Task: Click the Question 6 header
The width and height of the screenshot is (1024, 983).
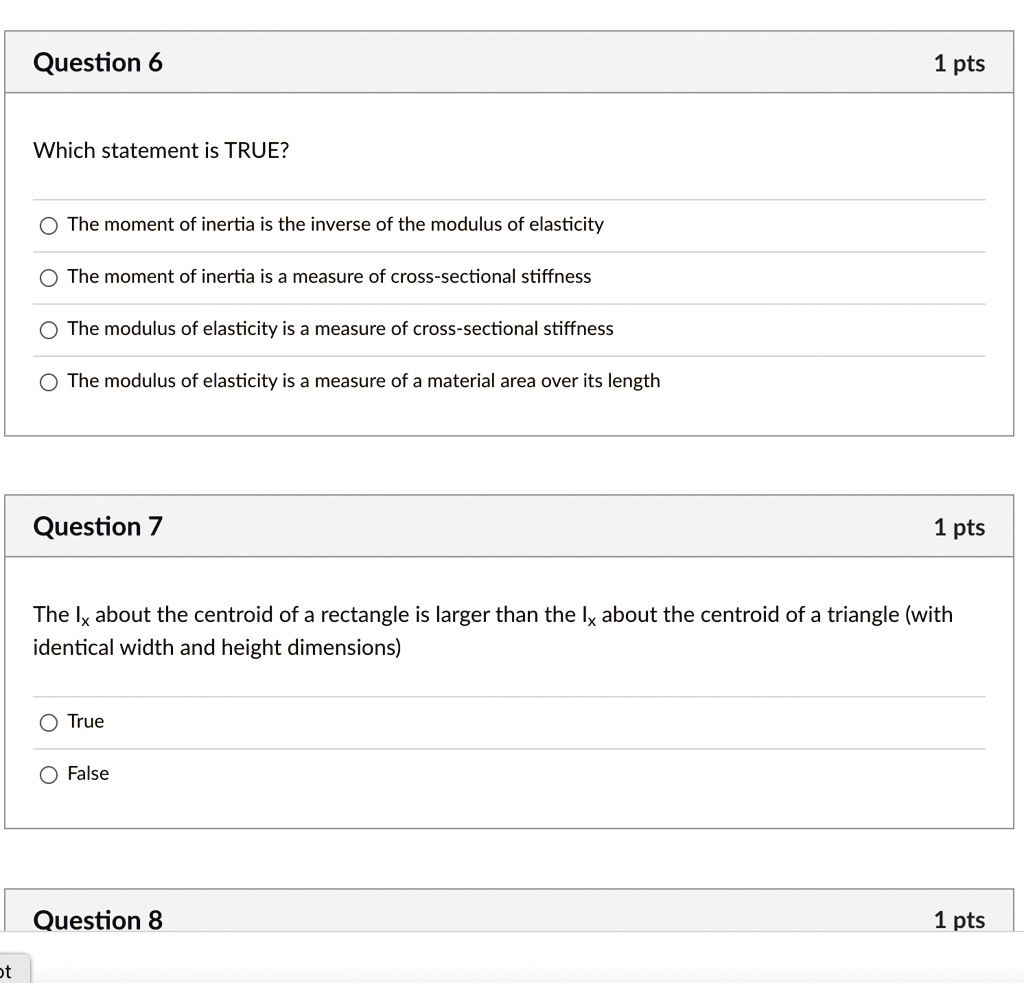Action: [x=97, y=62]
